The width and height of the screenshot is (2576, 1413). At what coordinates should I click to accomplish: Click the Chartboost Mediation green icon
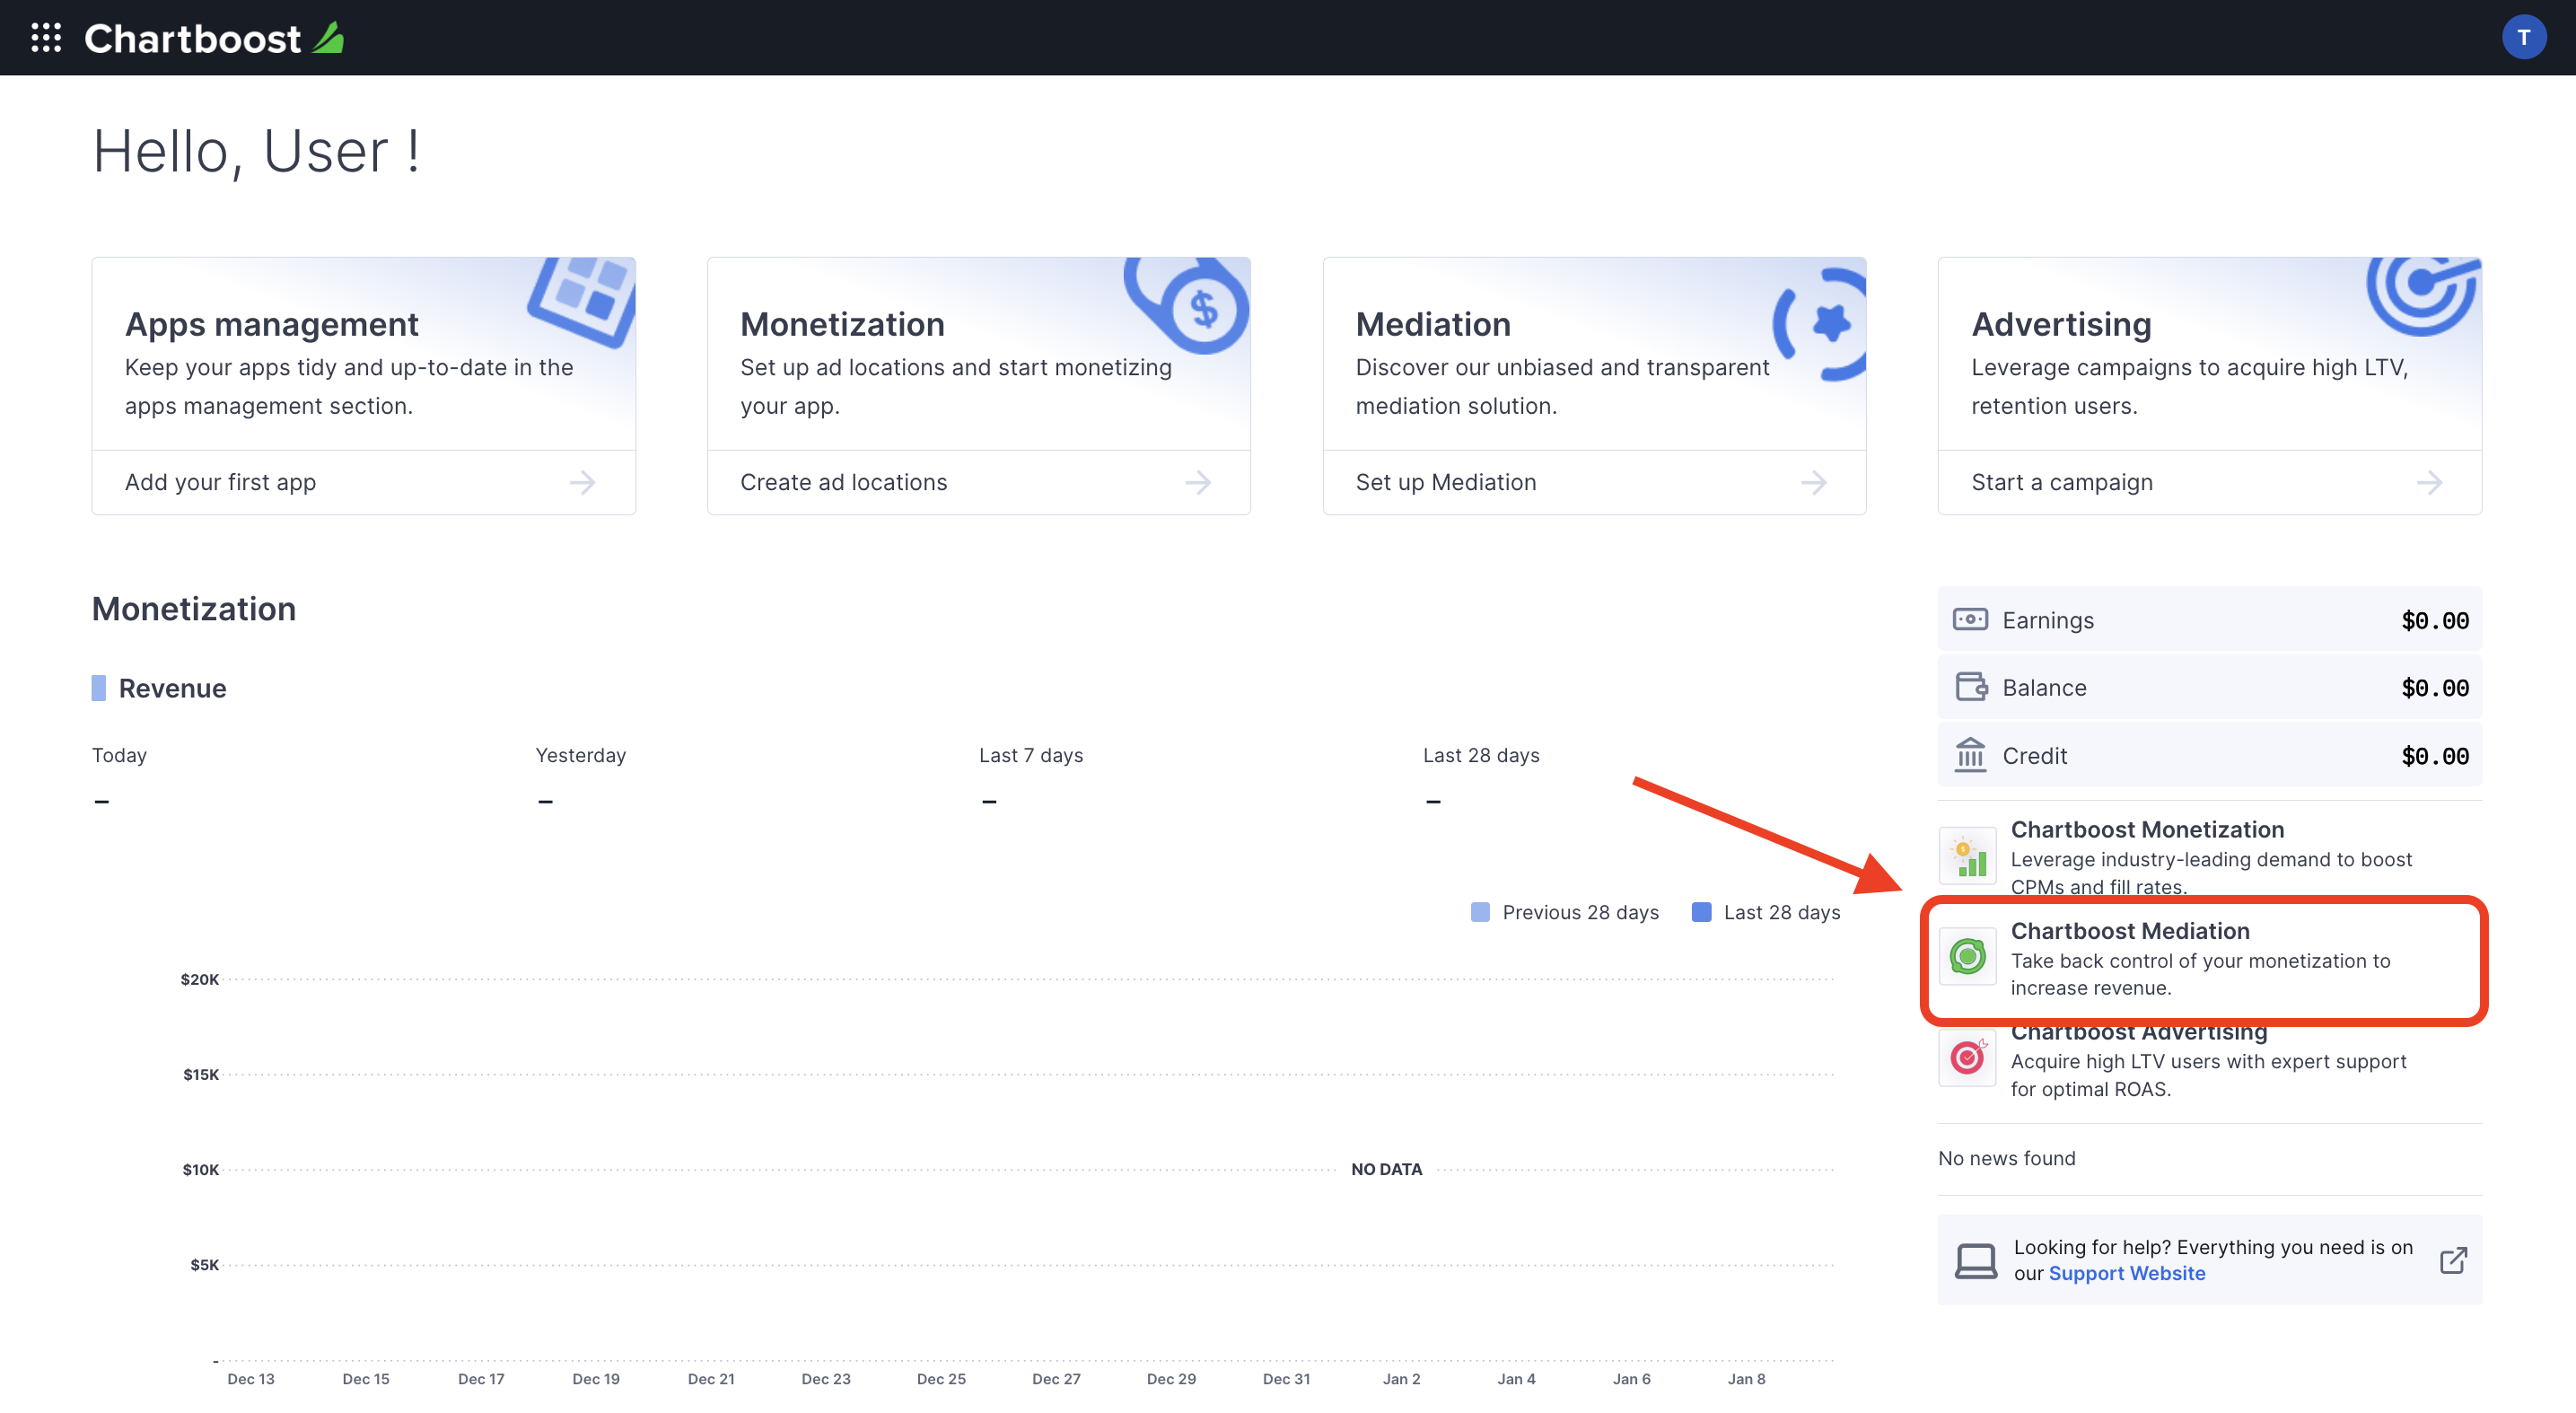[1967, 950]
